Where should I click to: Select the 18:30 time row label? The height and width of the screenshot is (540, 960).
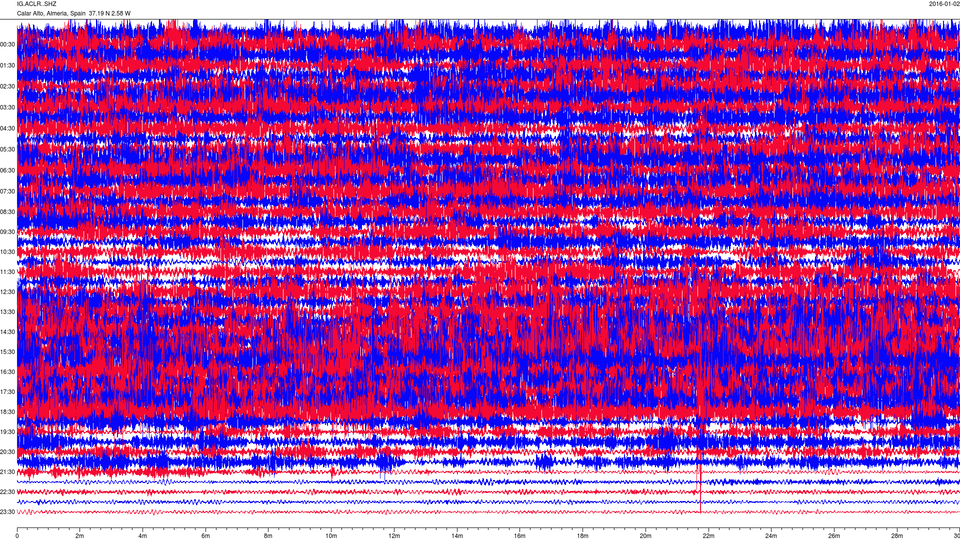pos(7,412)
